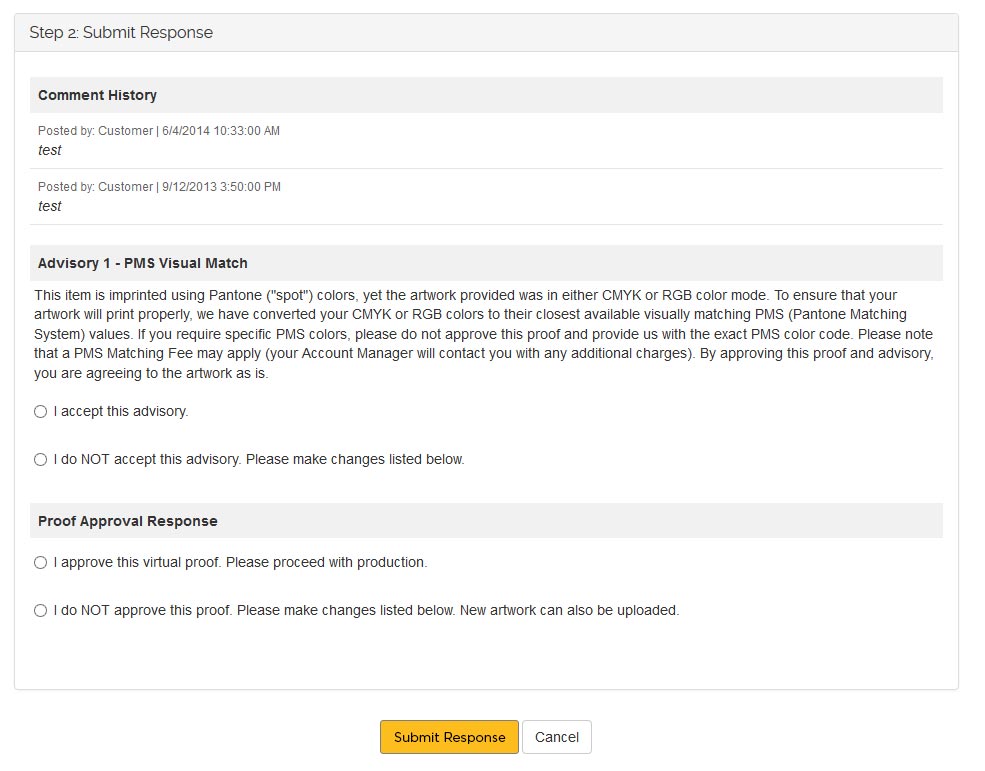985x771 pixels.
Task: Click 'Posted by: Customer' on the newest comment
Action: click(96, 131)
